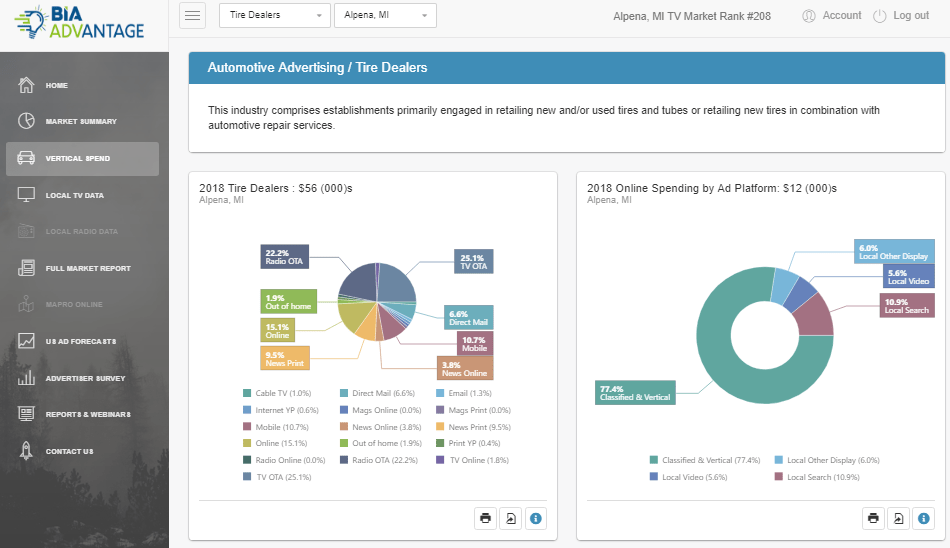Click the 1.9% Out of home label
Image resolution: width=950 pixels, height=548 pixels.
point(288,302)
